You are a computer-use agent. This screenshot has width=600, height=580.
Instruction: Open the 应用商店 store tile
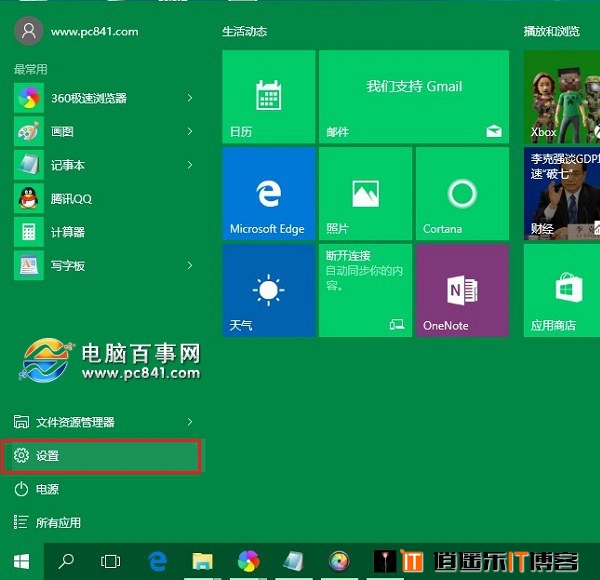pos(562,291)
